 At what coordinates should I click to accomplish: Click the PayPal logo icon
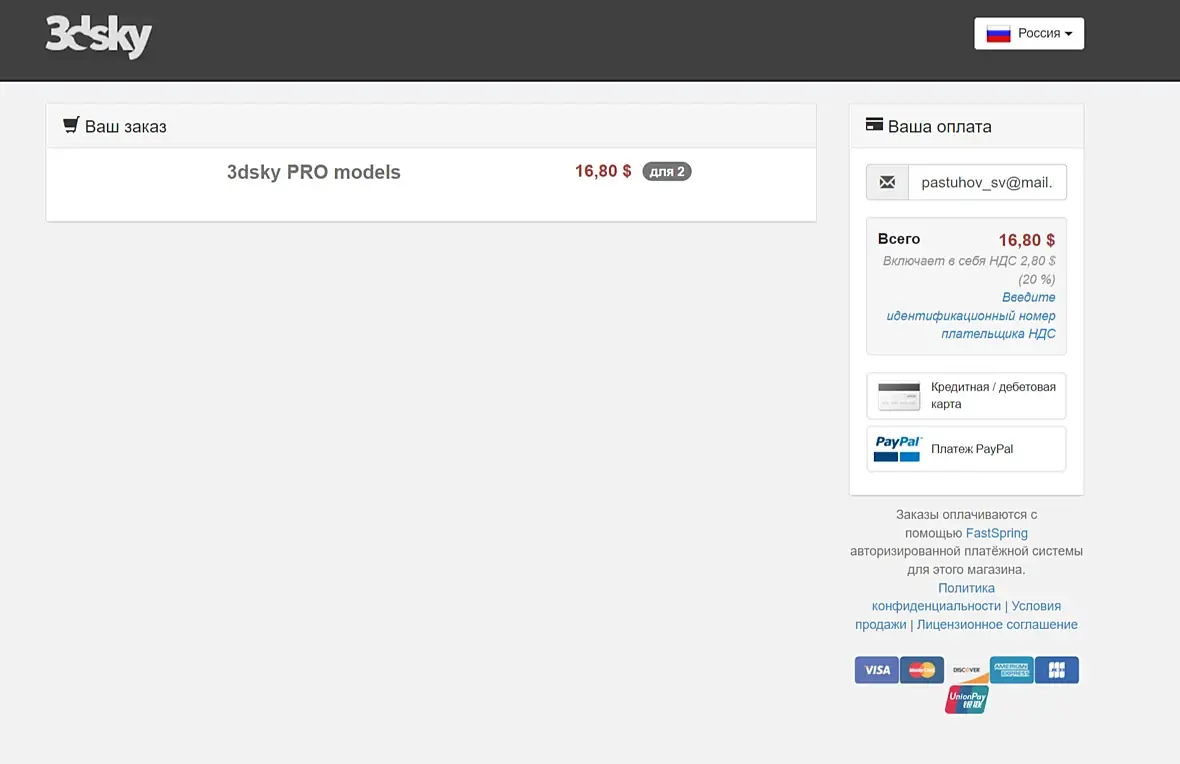[898, 449]
